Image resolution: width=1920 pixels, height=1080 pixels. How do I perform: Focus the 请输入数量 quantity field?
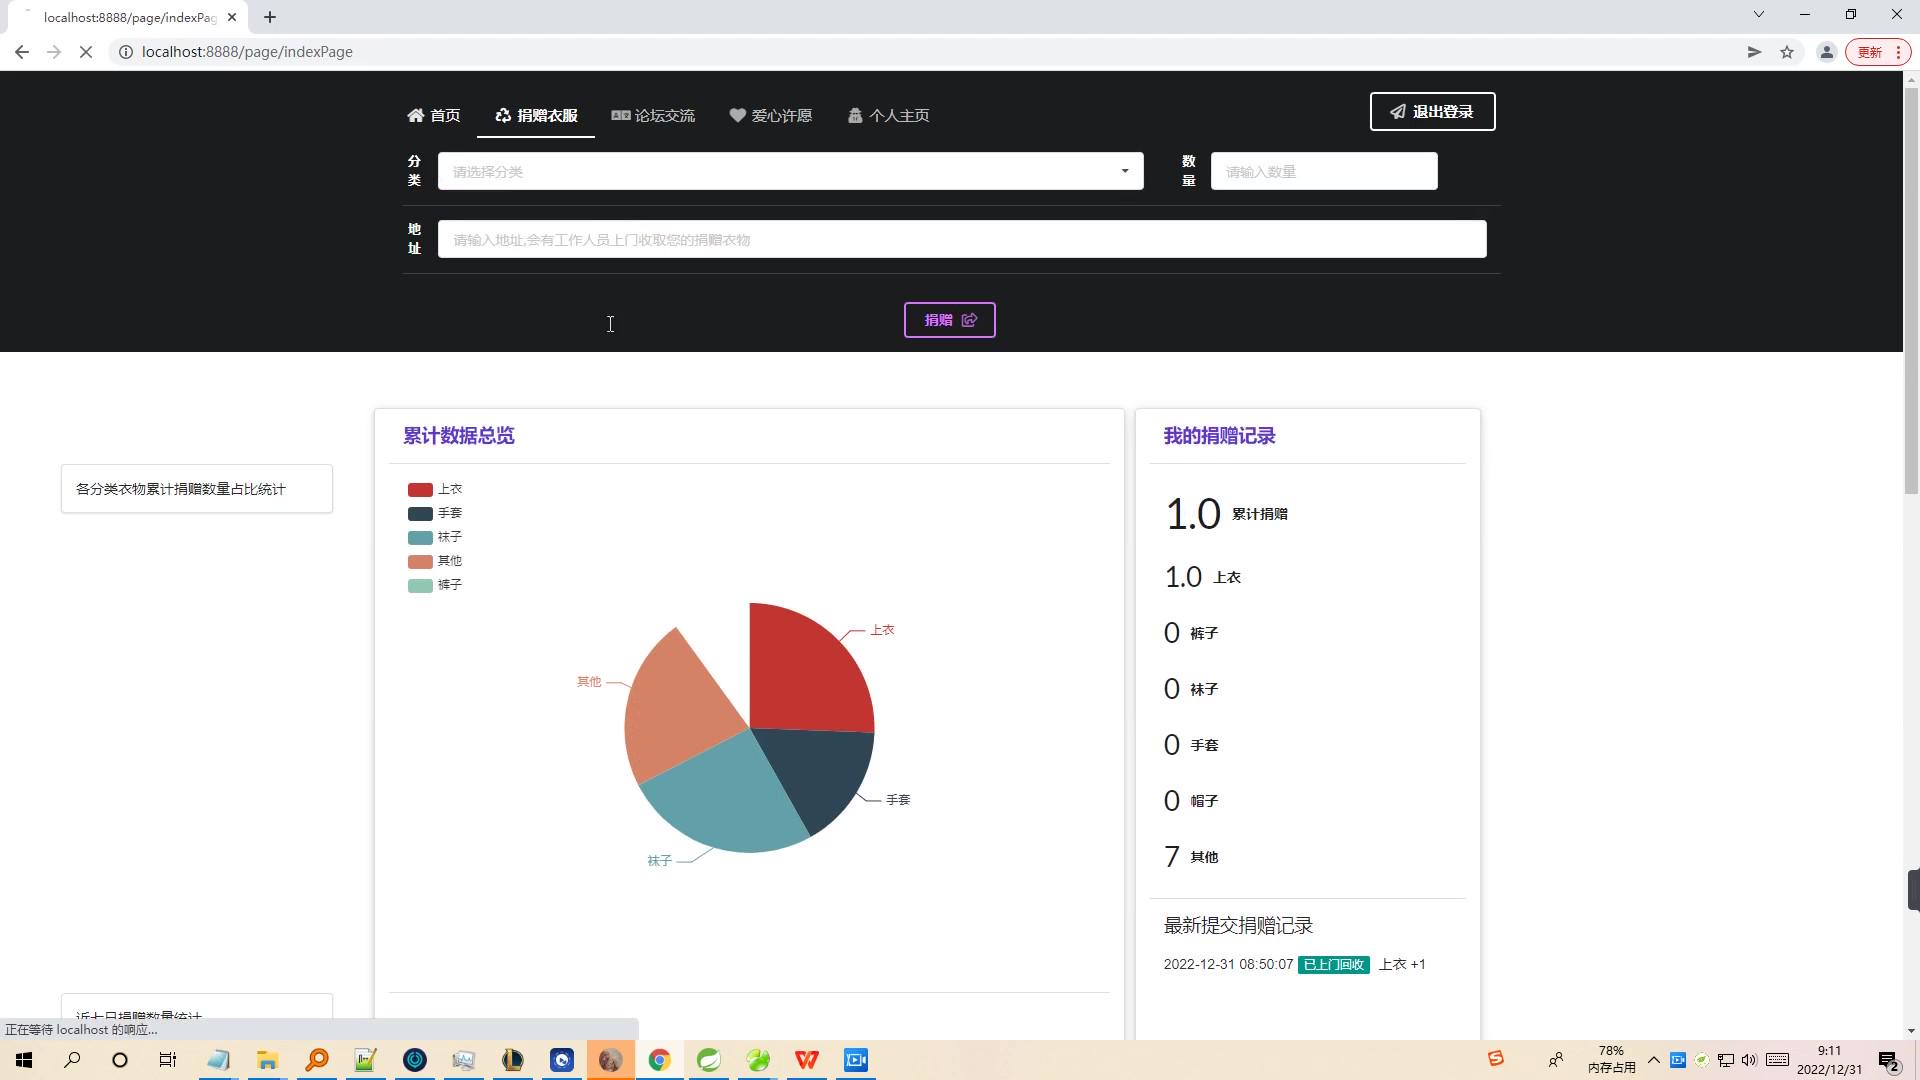(x=1323, y=171)
